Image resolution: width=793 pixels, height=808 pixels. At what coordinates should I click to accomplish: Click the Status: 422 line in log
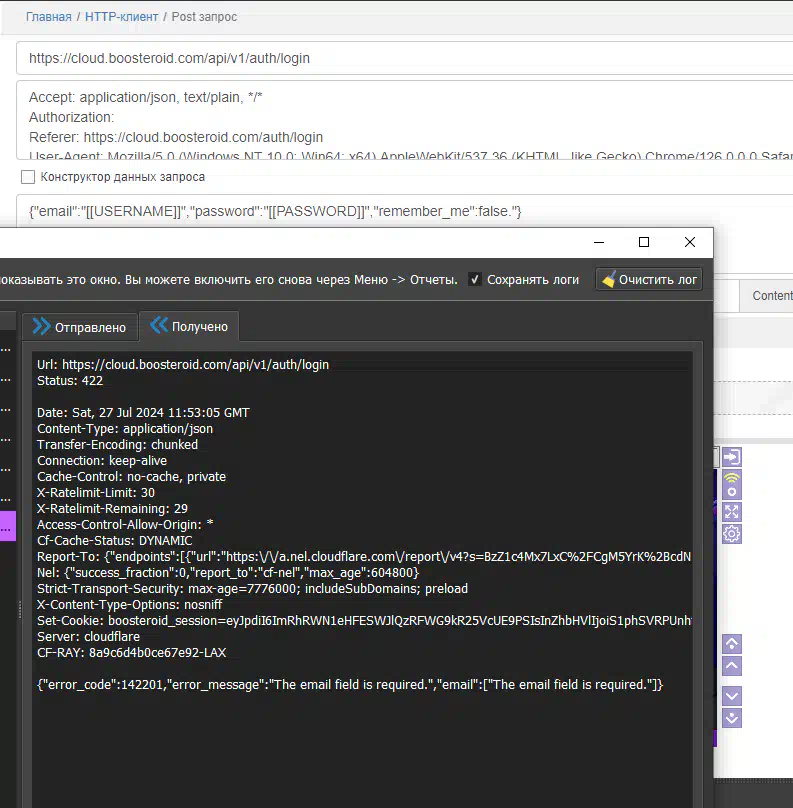[x=70, y=381]
